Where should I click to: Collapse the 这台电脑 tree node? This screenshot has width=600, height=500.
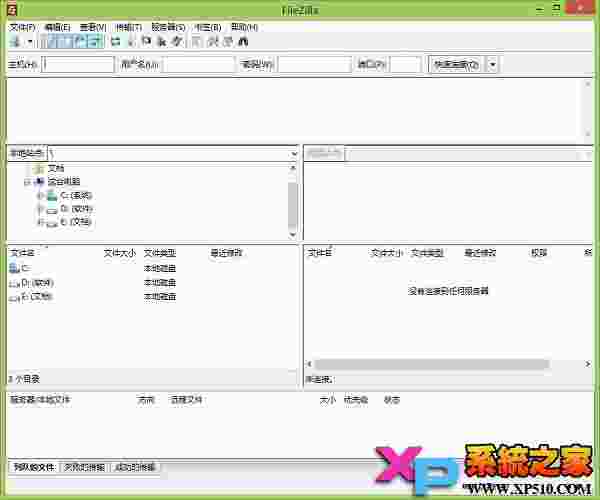28,182
